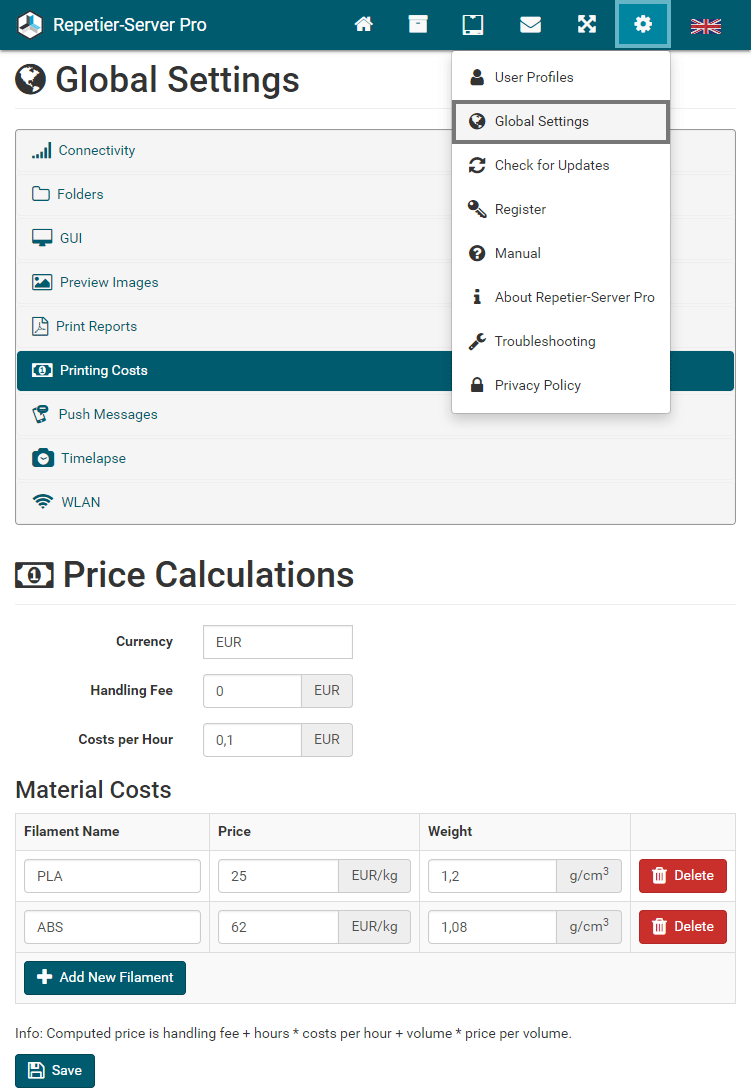Delete the ABS filament row
The width and height of the screenshot is (751, 1088).
coord(682,926)
